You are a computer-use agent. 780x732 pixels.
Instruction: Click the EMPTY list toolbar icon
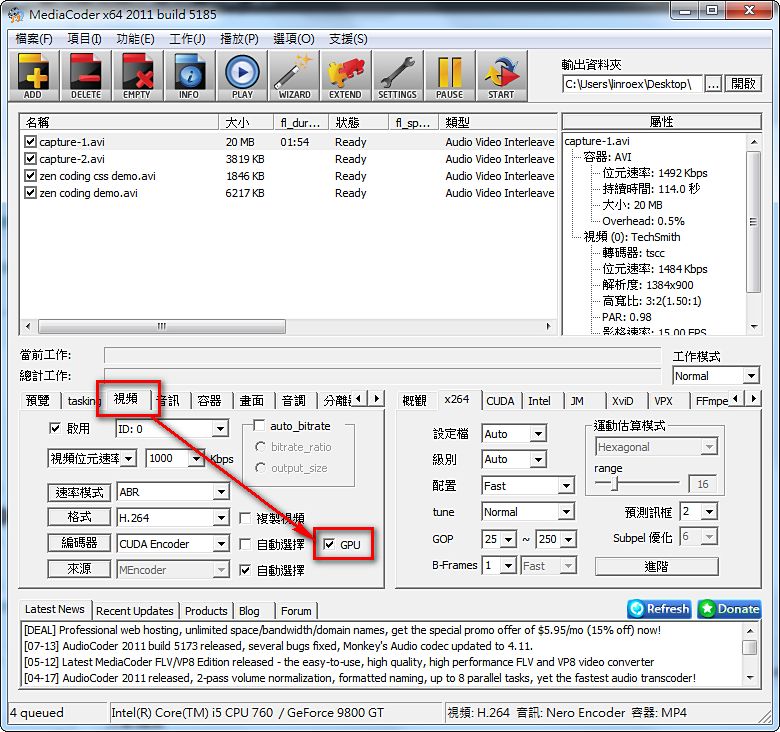click(x=137, y=76)
